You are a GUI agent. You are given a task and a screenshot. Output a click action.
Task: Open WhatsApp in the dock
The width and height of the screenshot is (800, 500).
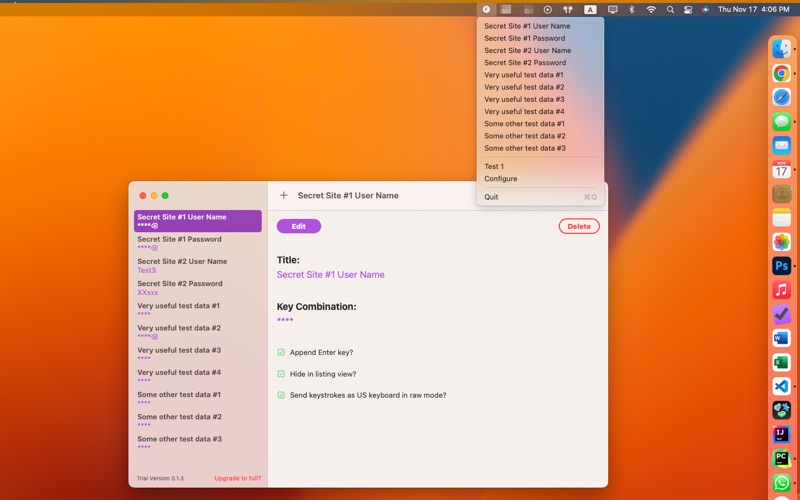781,483
